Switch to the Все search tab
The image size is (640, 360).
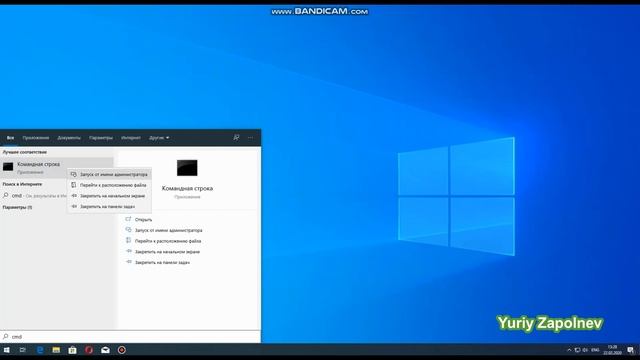[x=10, y=138]
